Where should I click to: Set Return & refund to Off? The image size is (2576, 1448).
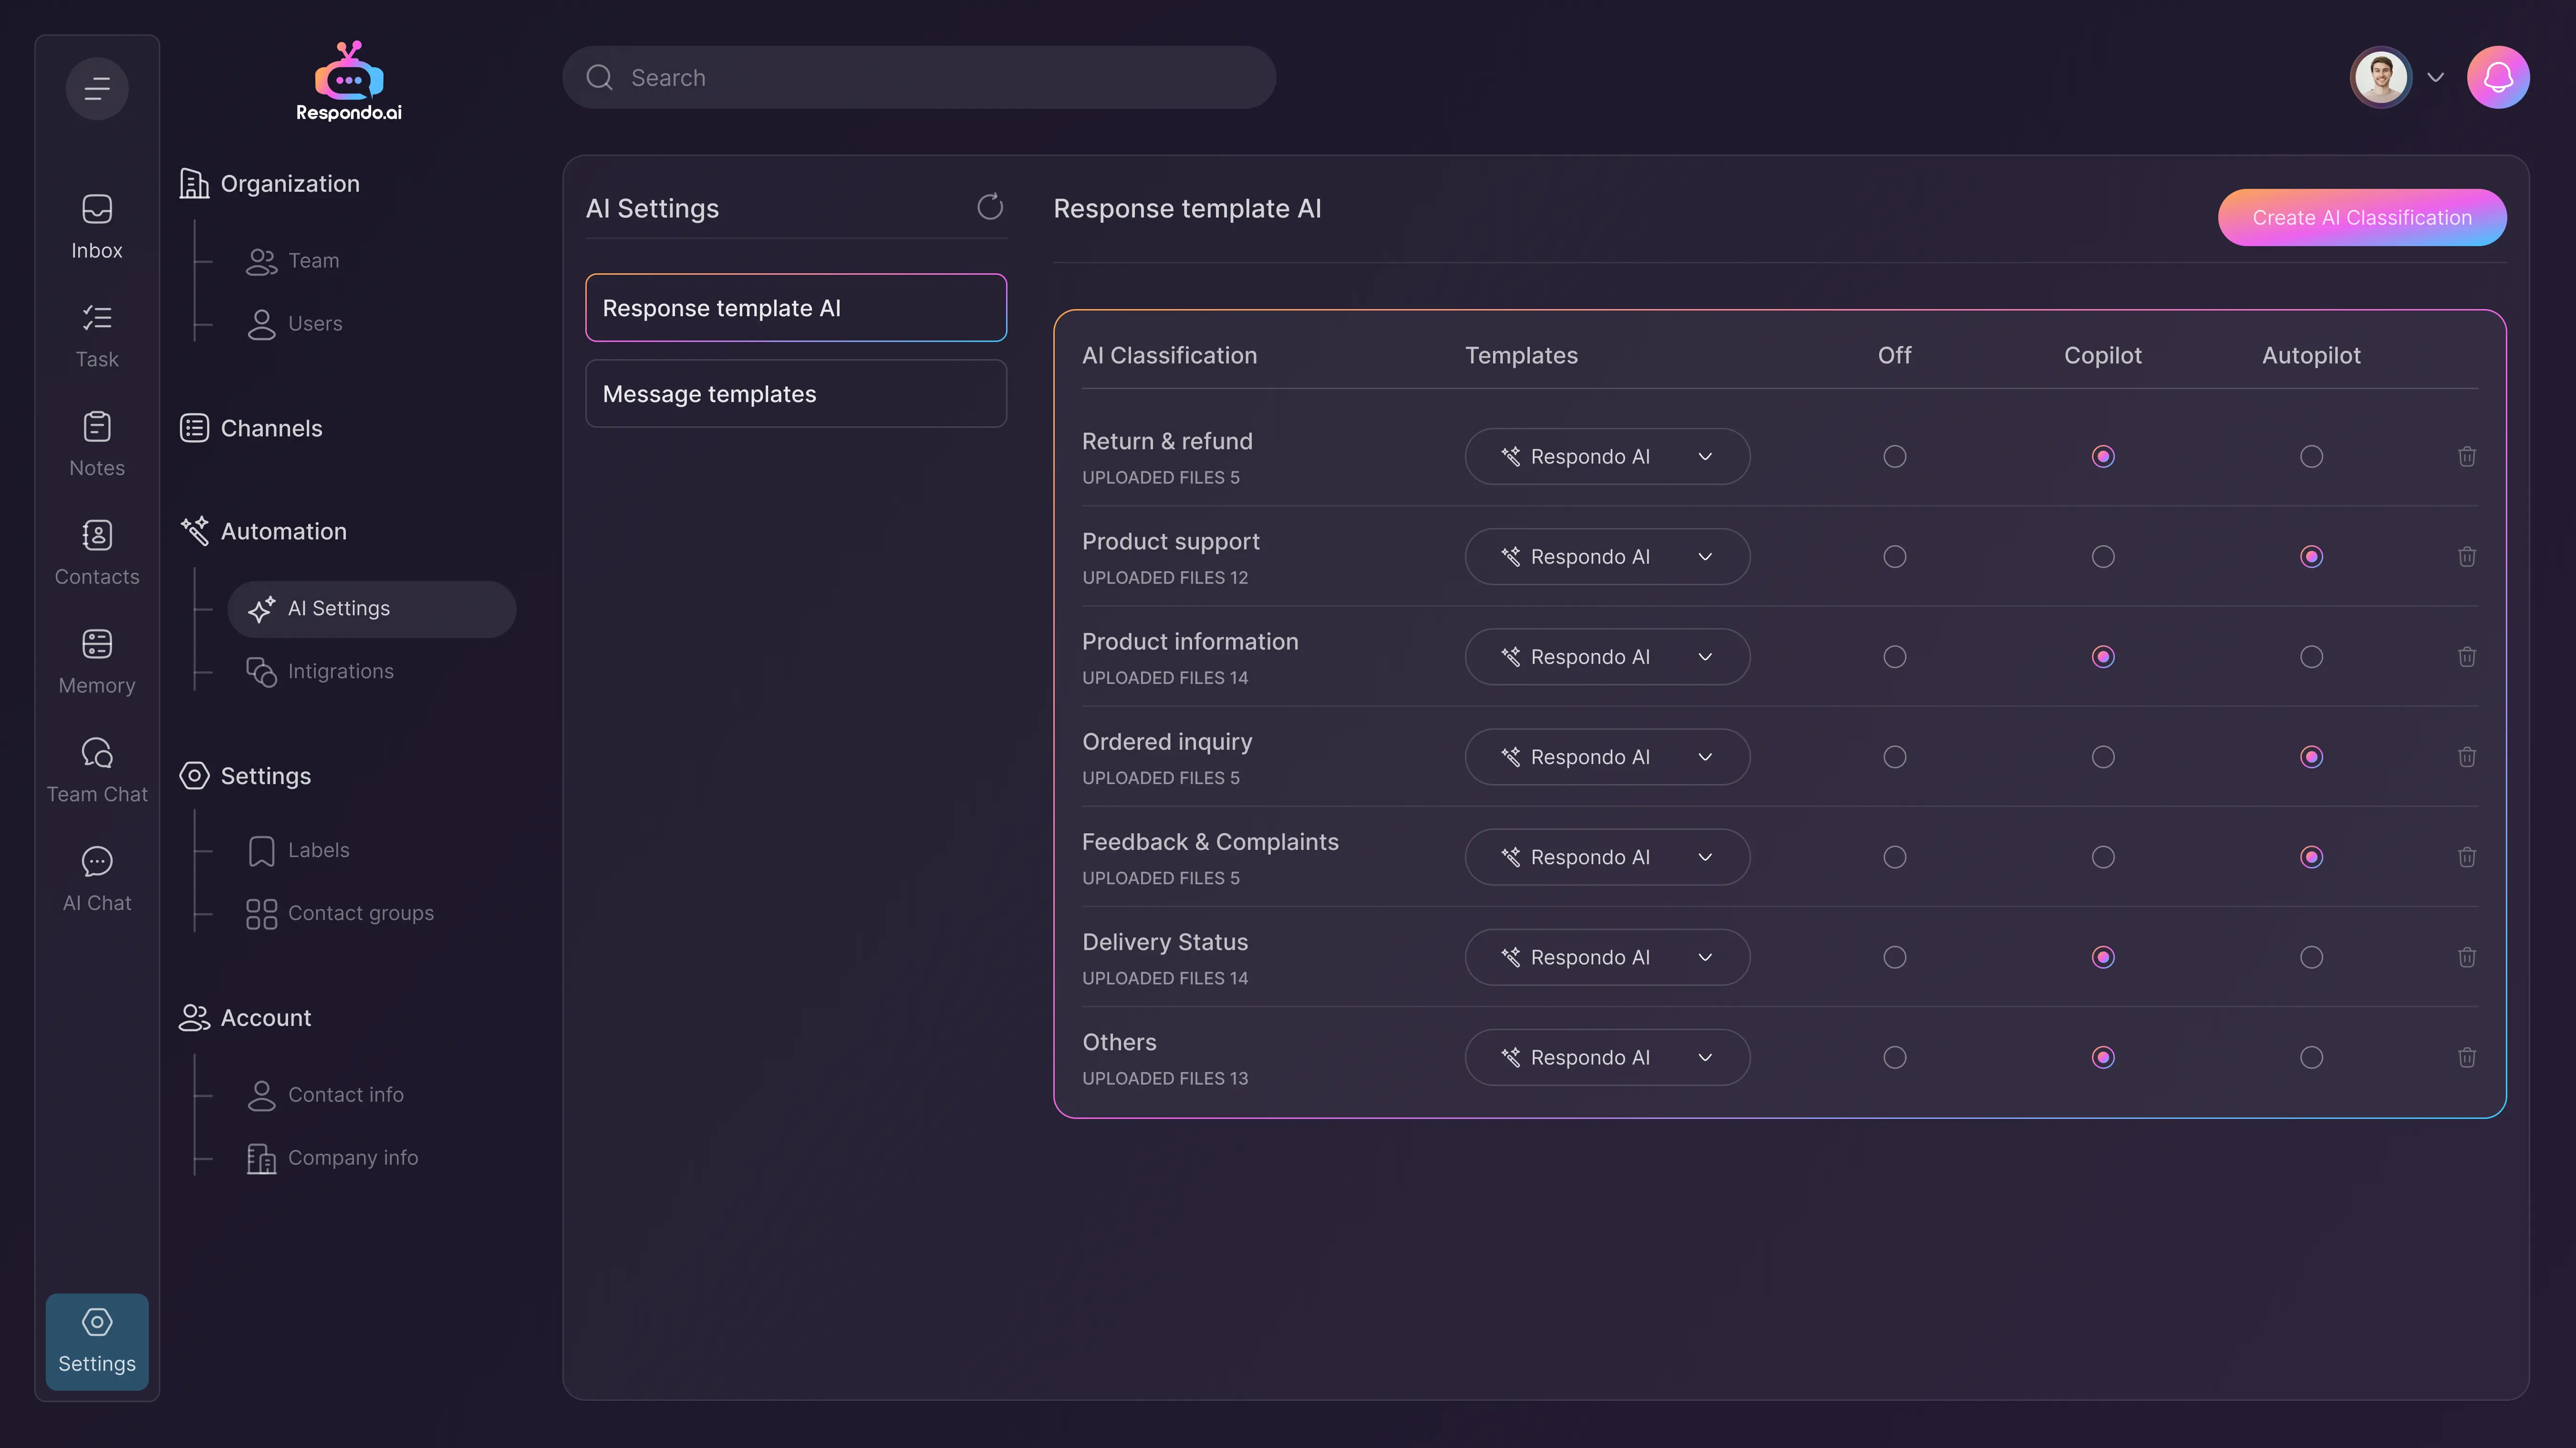(x=1894, y=457)
